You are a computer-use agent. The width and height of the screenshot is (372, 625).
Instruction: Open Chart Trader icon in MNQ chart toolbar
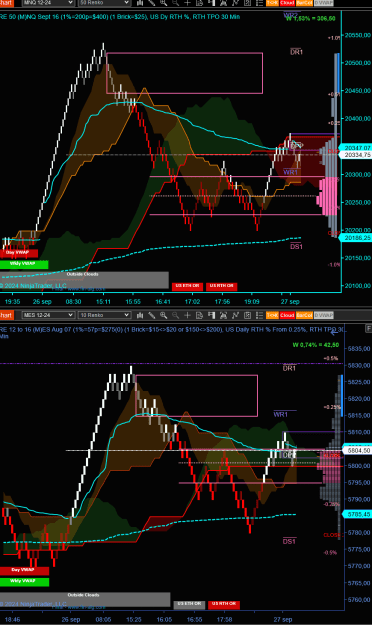[x=199, y=3]
